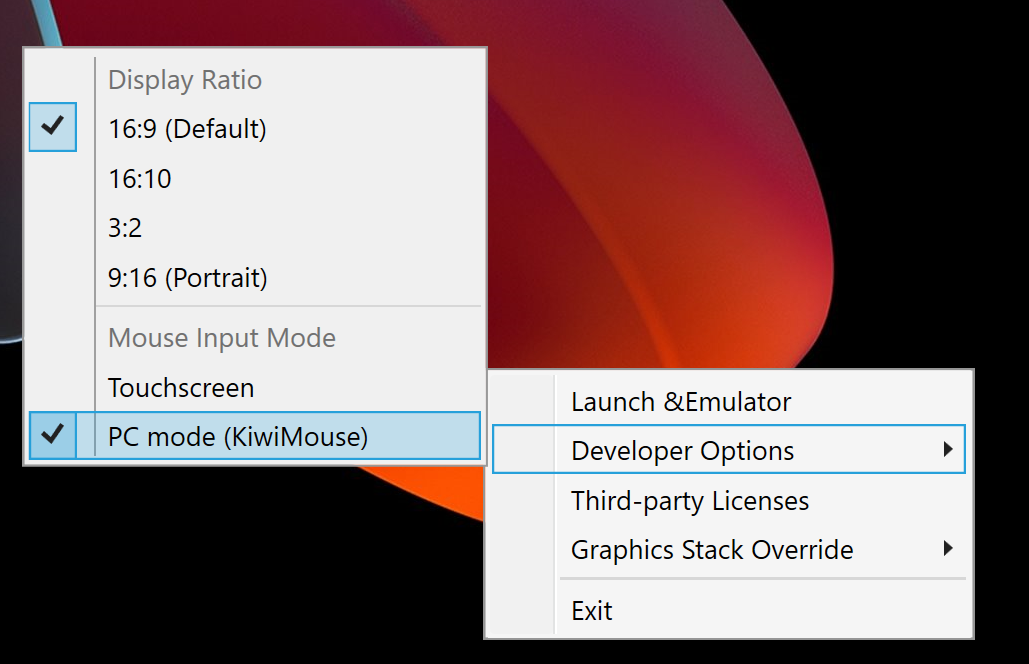Click the Mouse Input Mode header
The image size is (1029, 664).
(221, 338)
